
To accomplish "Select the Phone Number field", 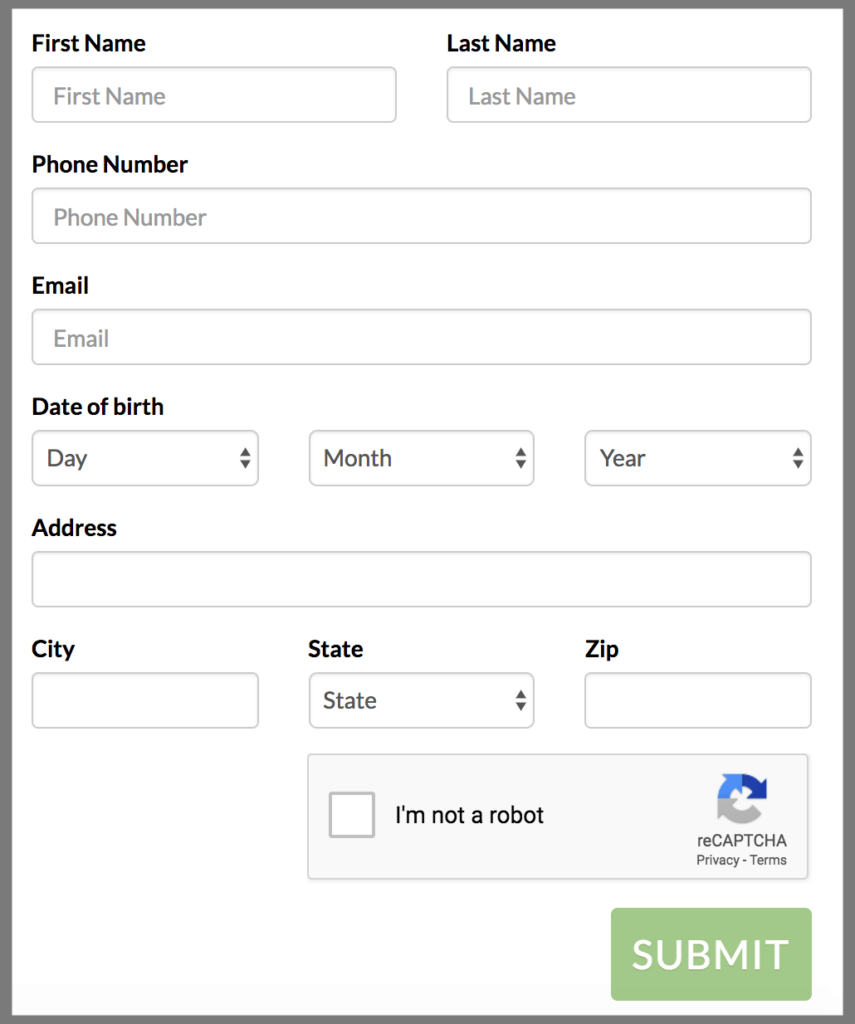I will [x=420, y=216].
